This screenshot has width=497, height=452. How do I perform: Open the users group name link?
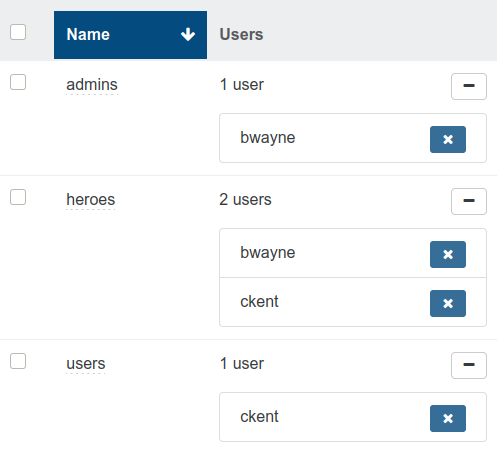86,364
